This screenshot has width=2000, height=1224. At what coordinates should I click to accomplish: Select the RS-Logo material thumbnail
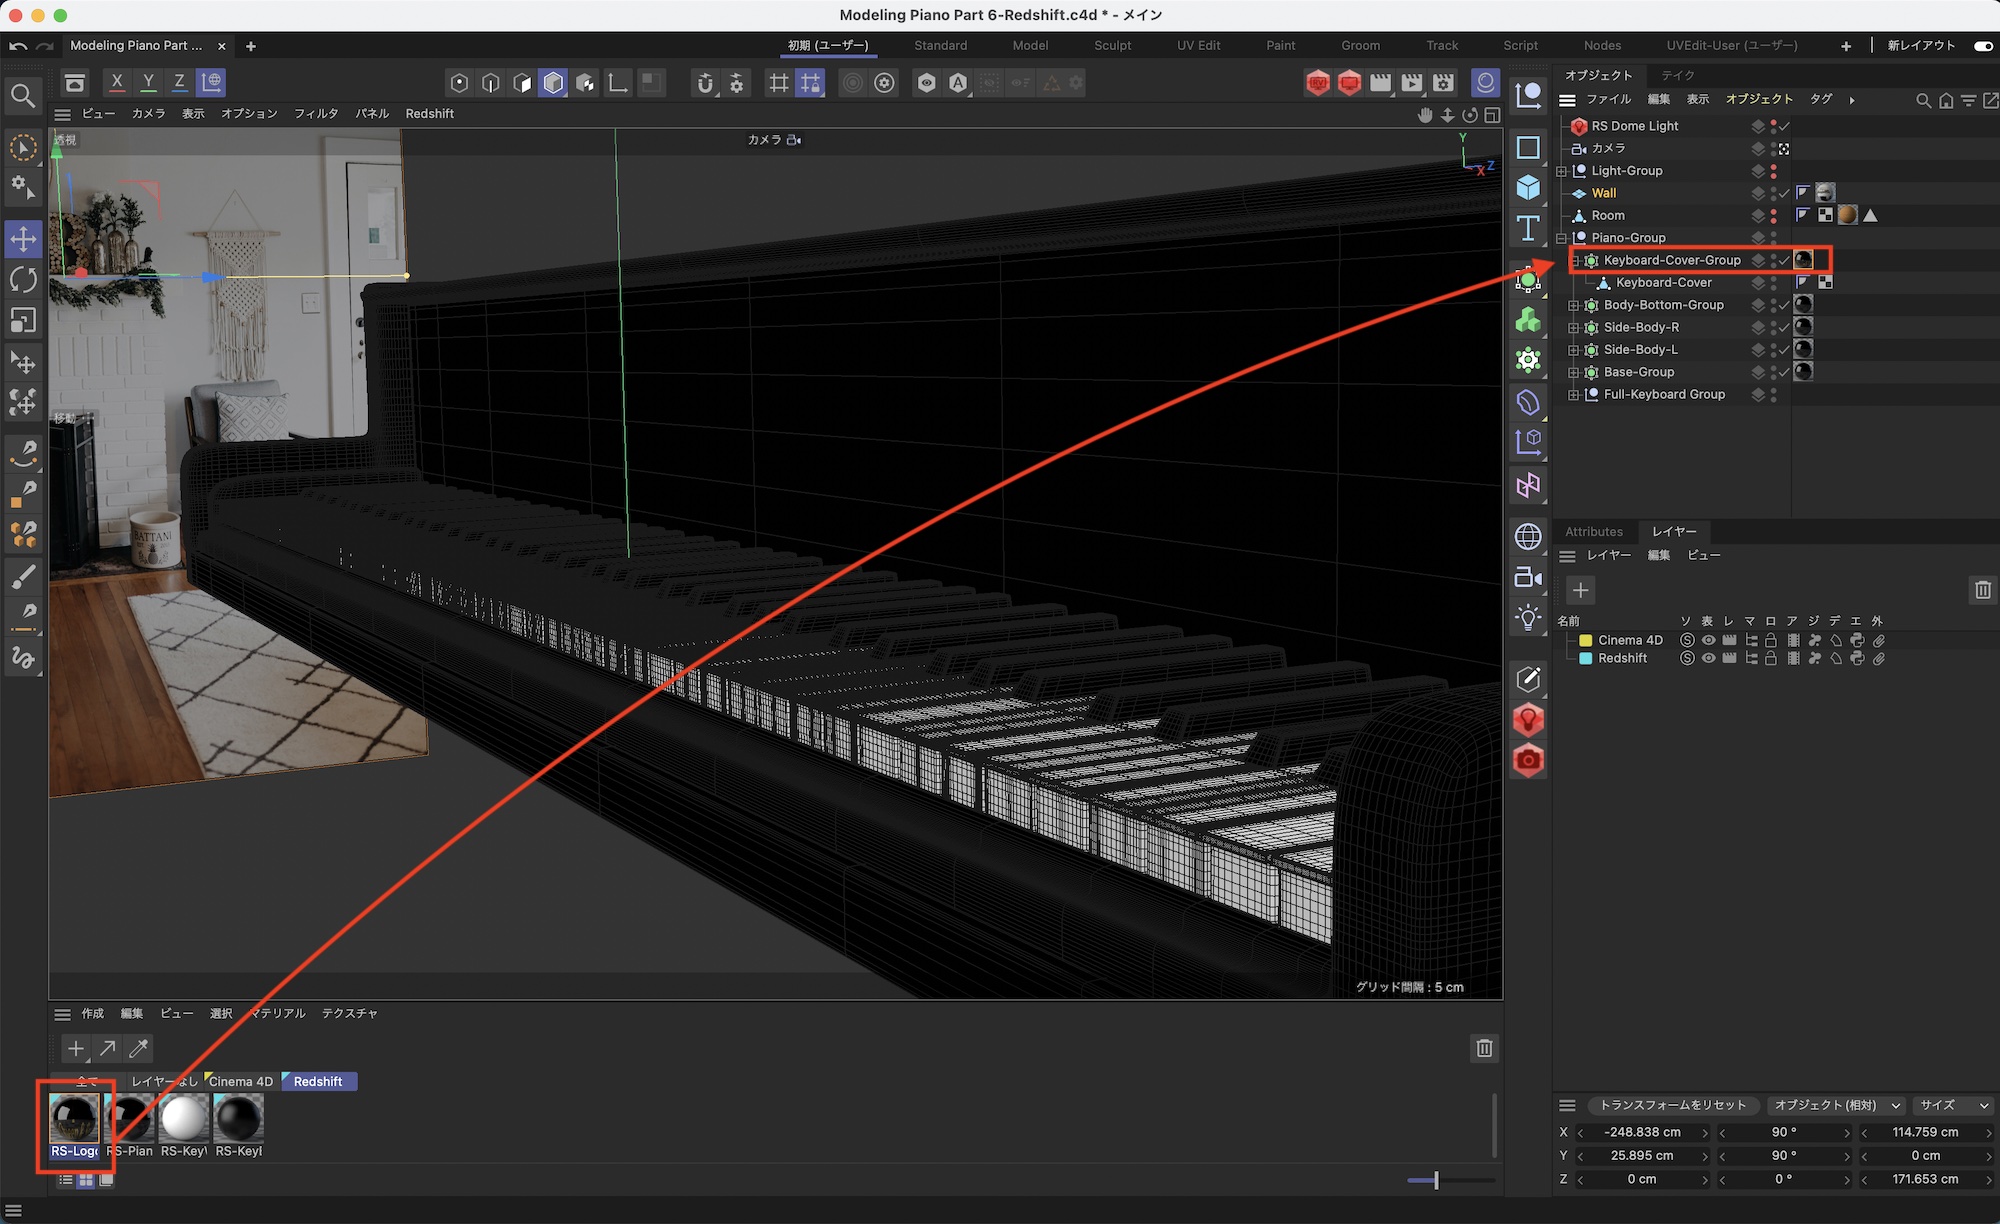click(x=75, y=1120)
